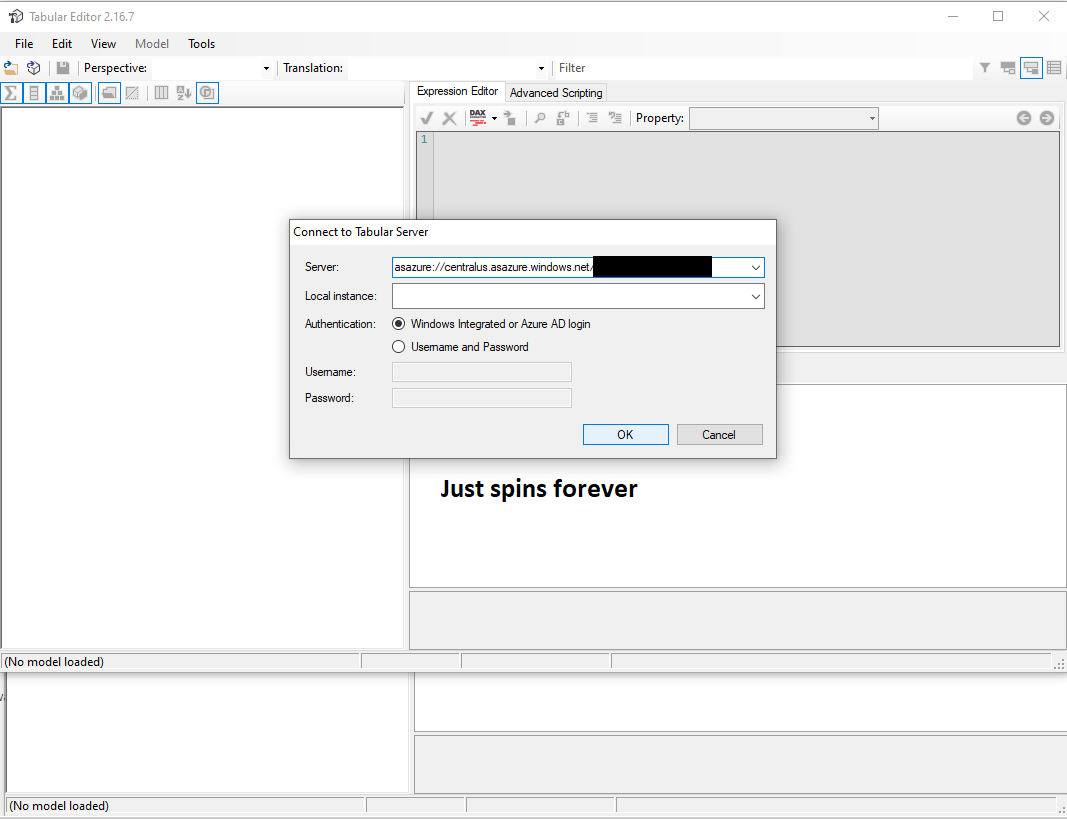Select the filter icon near the Filter box
This screenshot has width=1067, height=819.
[x=985, y=67]
